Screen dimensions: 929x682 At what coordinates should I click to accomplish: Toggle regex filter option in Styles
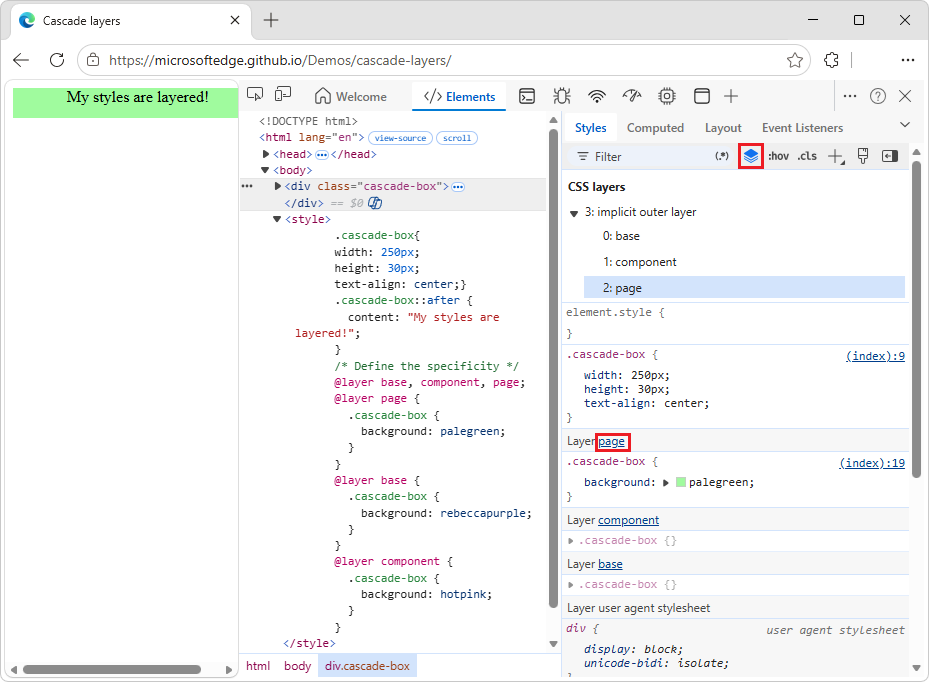[x=722, y=156]
